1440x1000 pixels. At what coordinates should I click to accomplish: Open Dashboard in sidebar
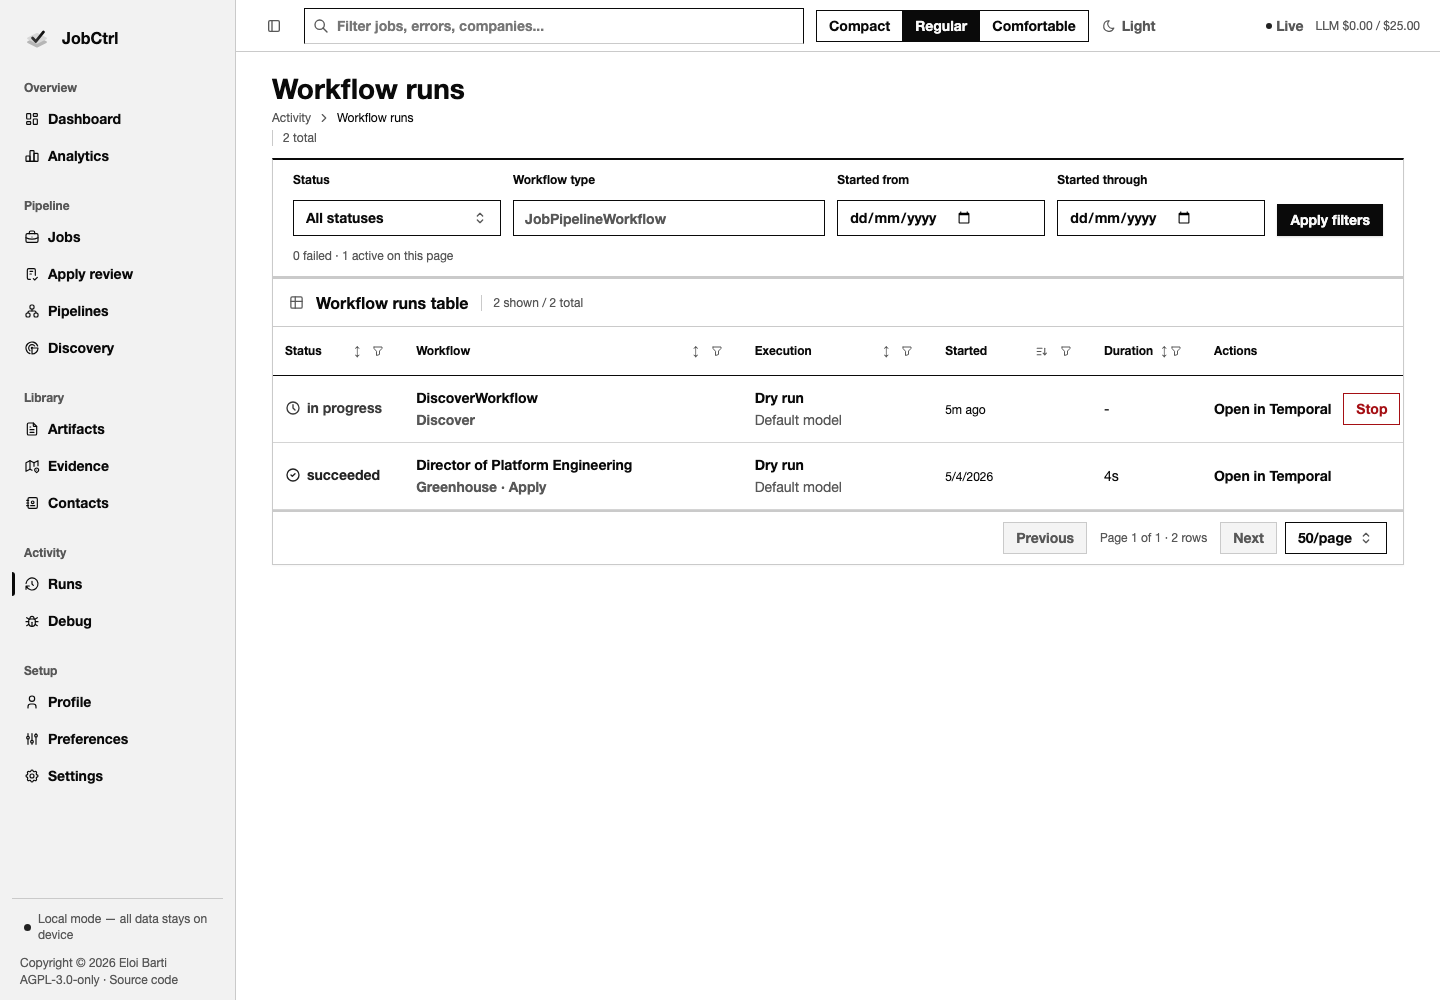pyautogui.click(x=118, y=119)
